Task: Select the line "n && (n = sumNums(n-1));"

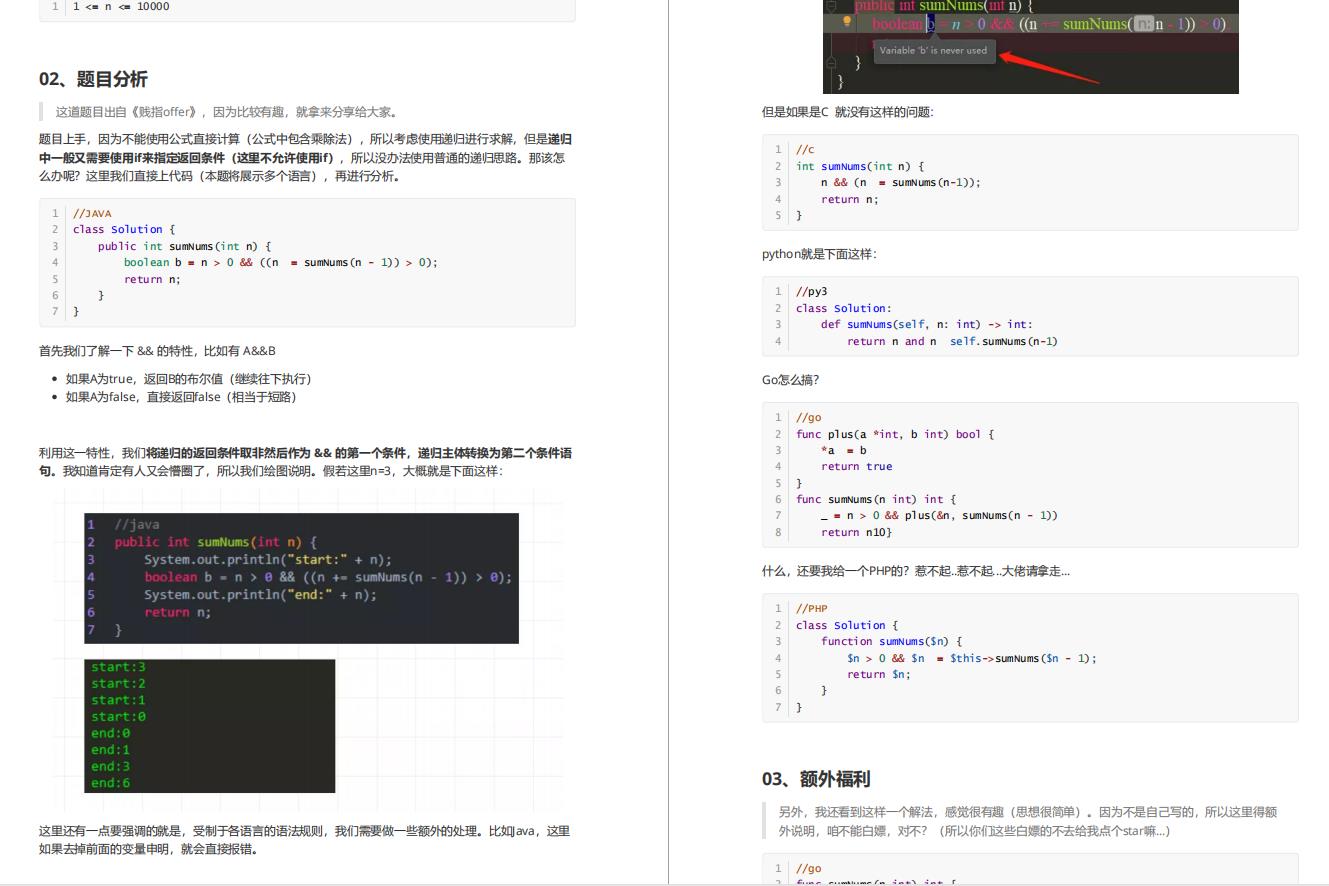Action: pyautogui.click(x=901, y=183)
